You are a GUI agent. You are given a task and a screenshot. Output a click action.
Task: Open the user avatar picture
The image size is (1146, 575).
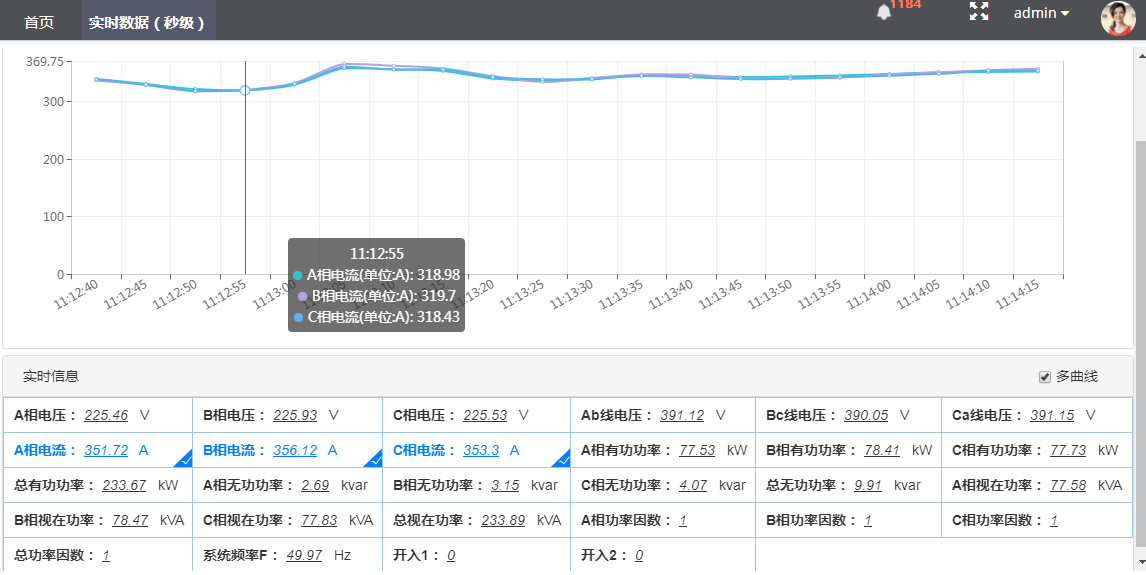tap(1117, 18)
